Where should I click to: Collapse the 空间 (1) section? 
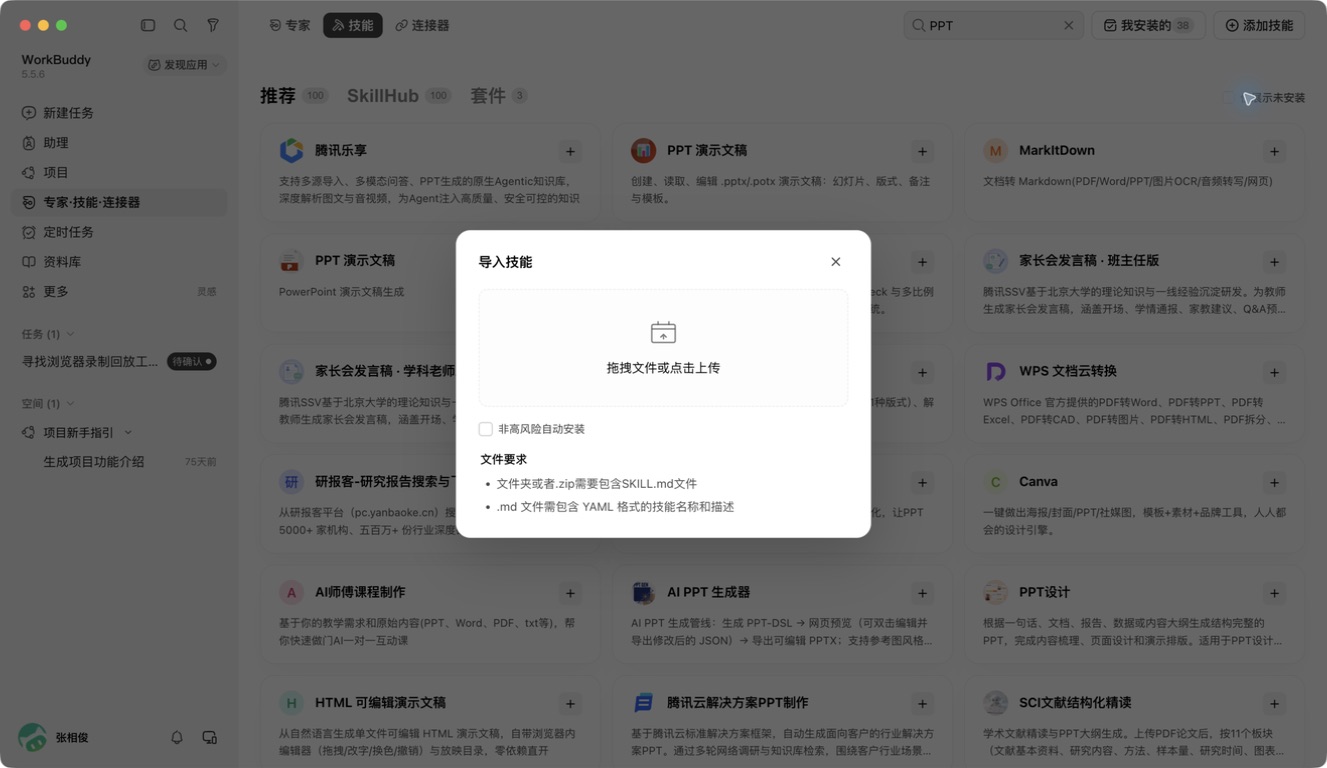(48, 404)
